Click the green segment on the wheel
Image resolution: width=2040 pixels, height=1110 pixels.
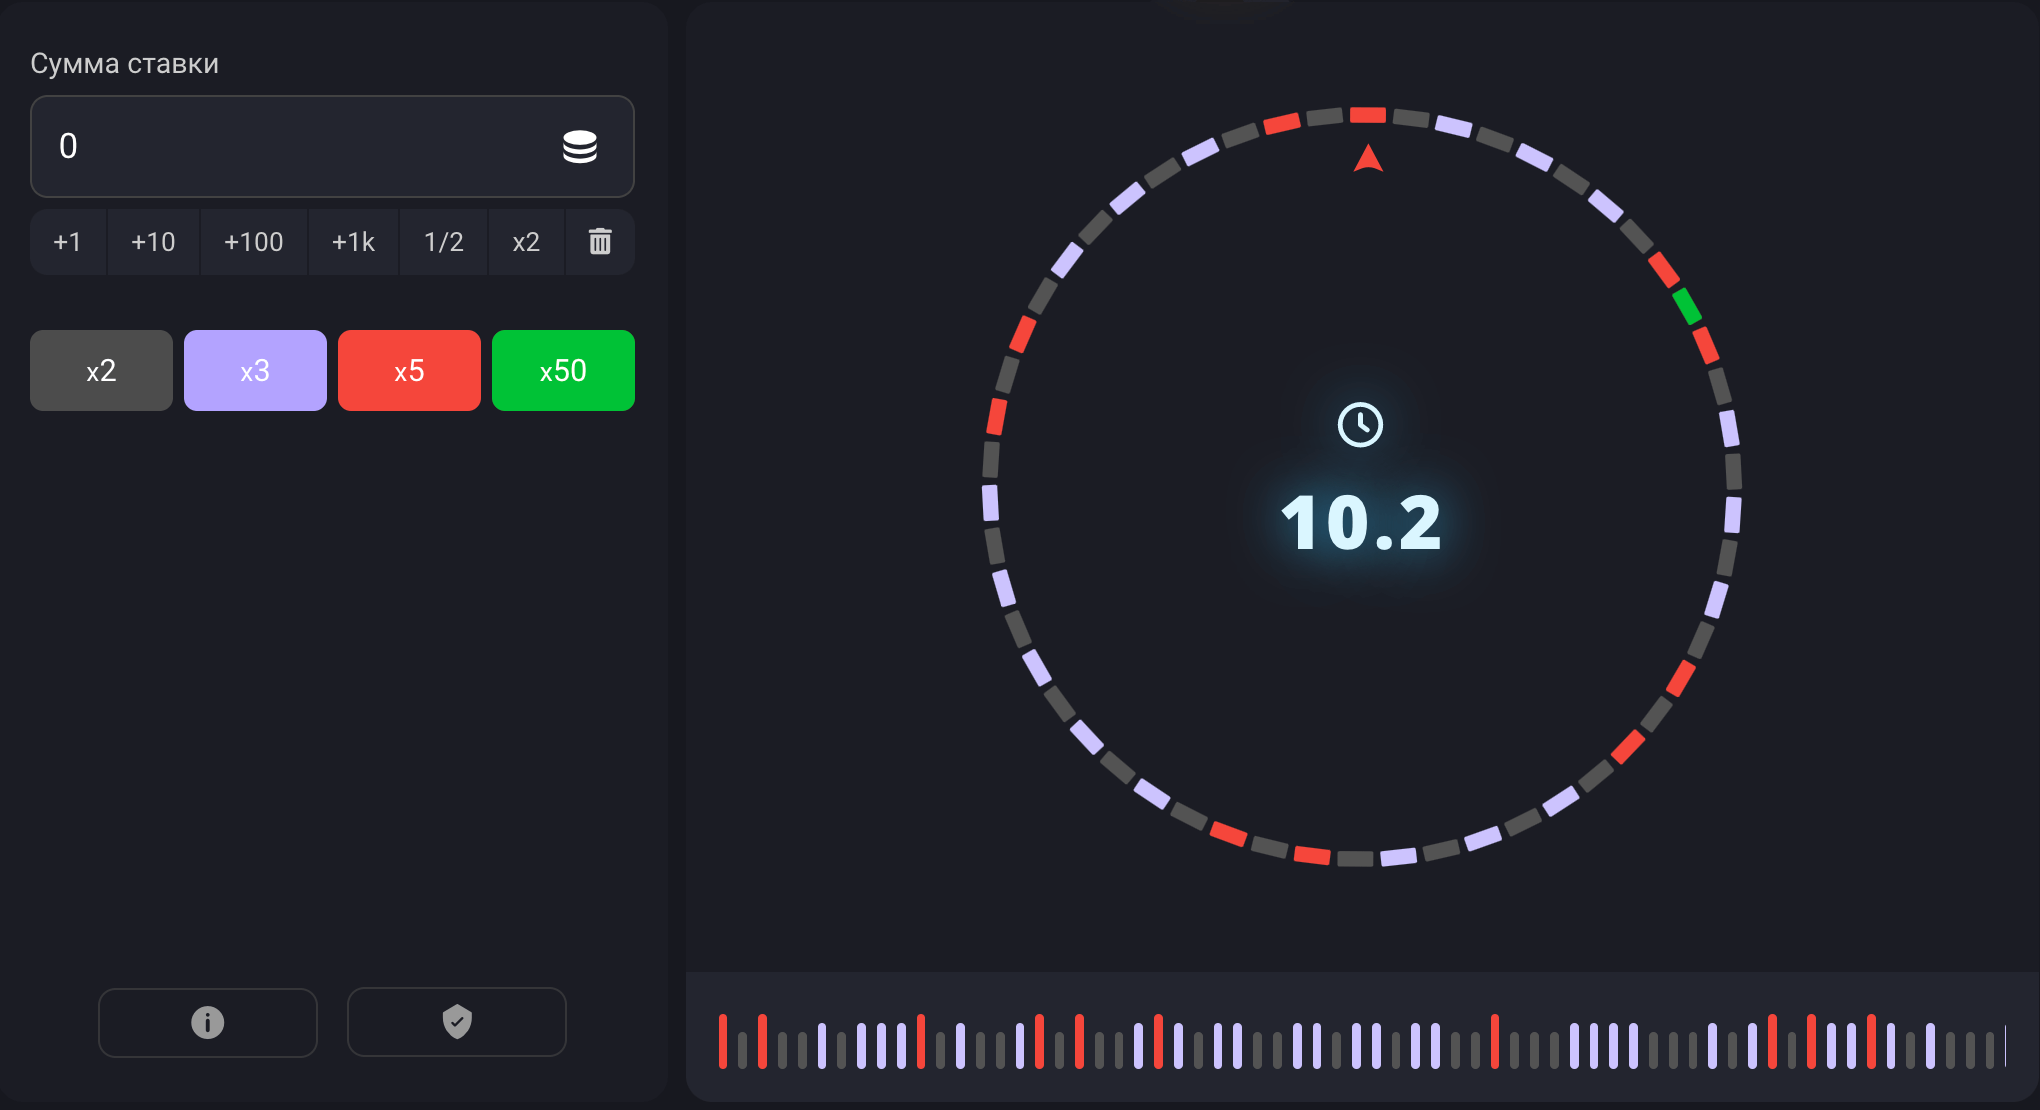pos(1687,306)
